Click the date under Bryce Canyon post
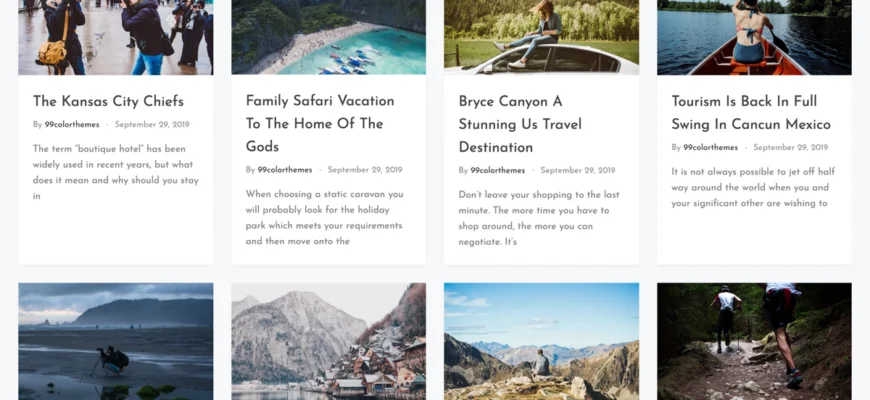The width and height of the screenshot is (870, 400). (578, 170)
